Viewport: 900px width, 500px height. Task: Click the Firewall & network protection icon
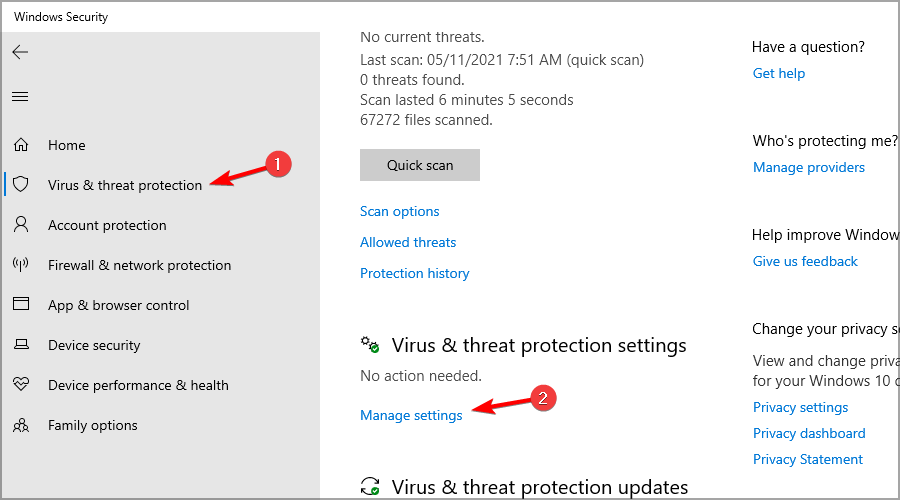click(x=20, y=265)
